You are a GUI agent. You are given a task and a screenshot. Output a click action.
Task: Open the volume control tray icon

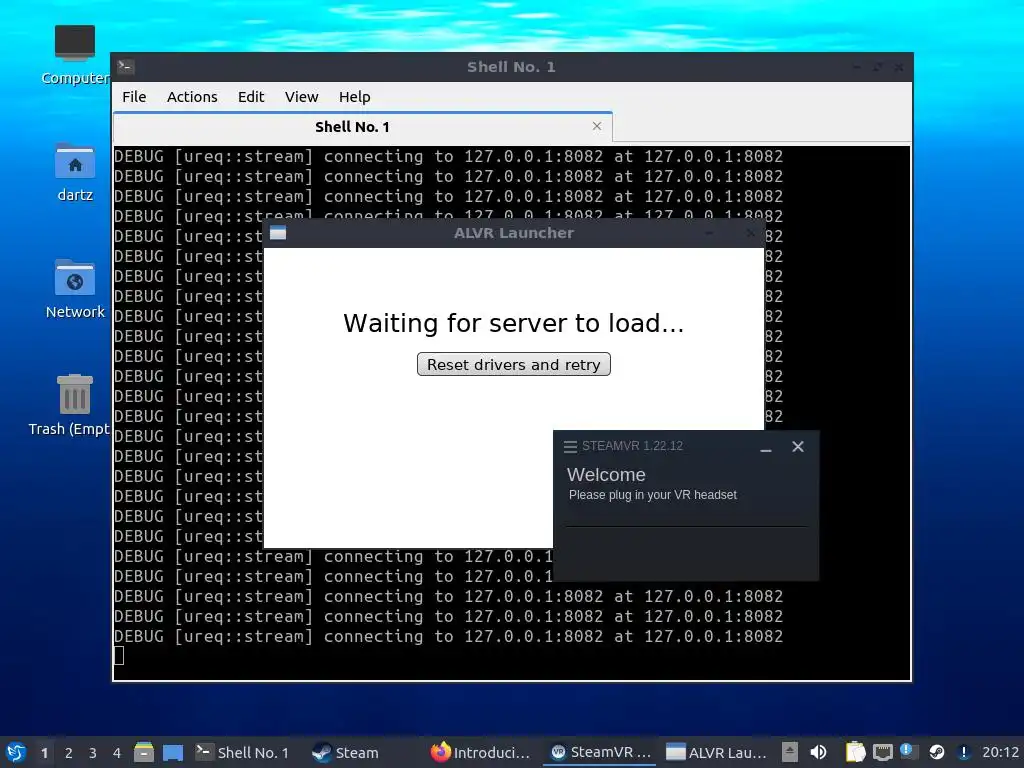point(818,752)
